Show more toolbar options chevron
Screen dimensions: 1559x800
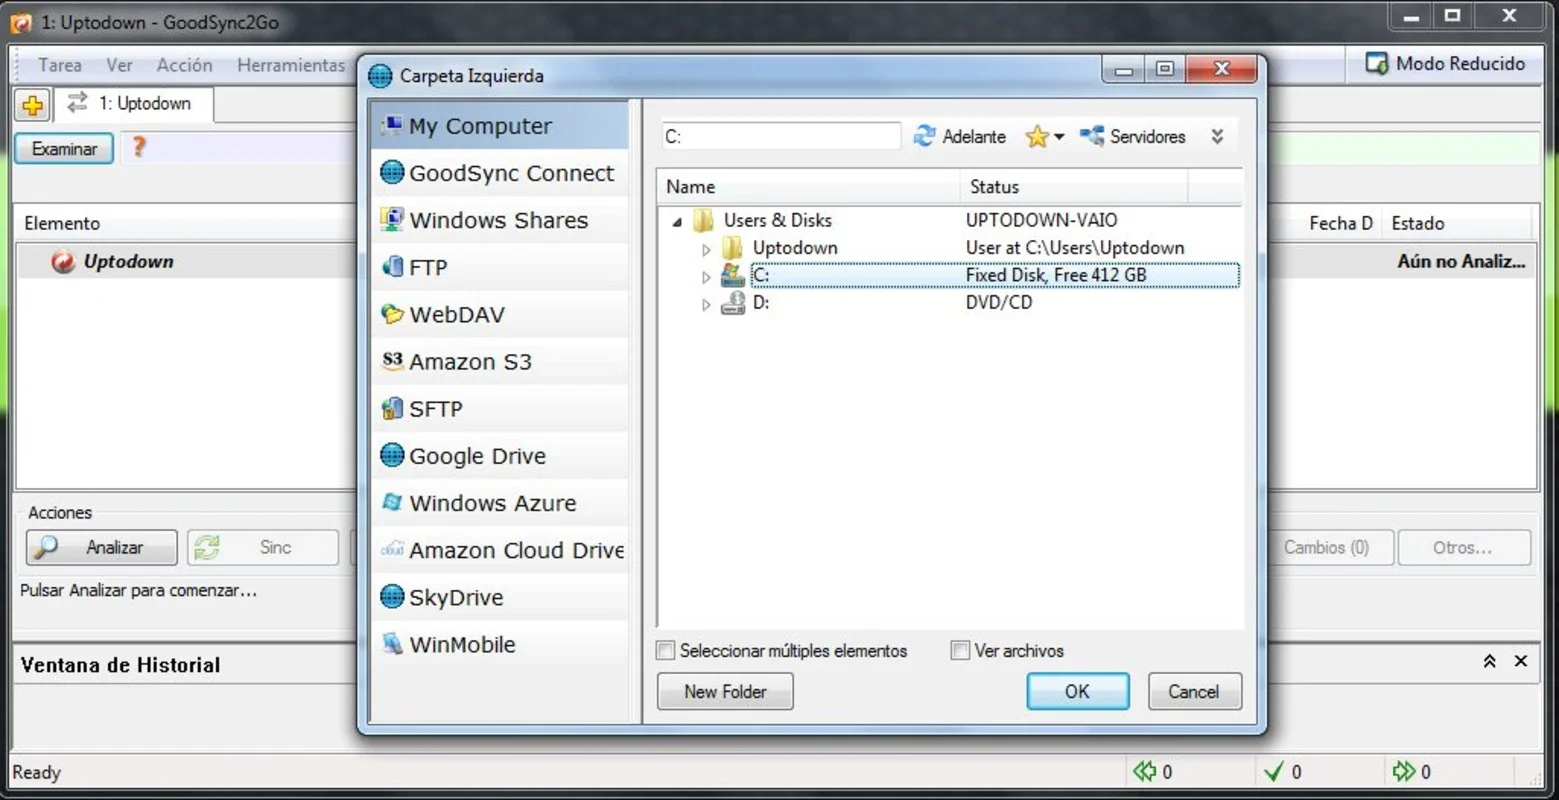tap(1217, 136)
